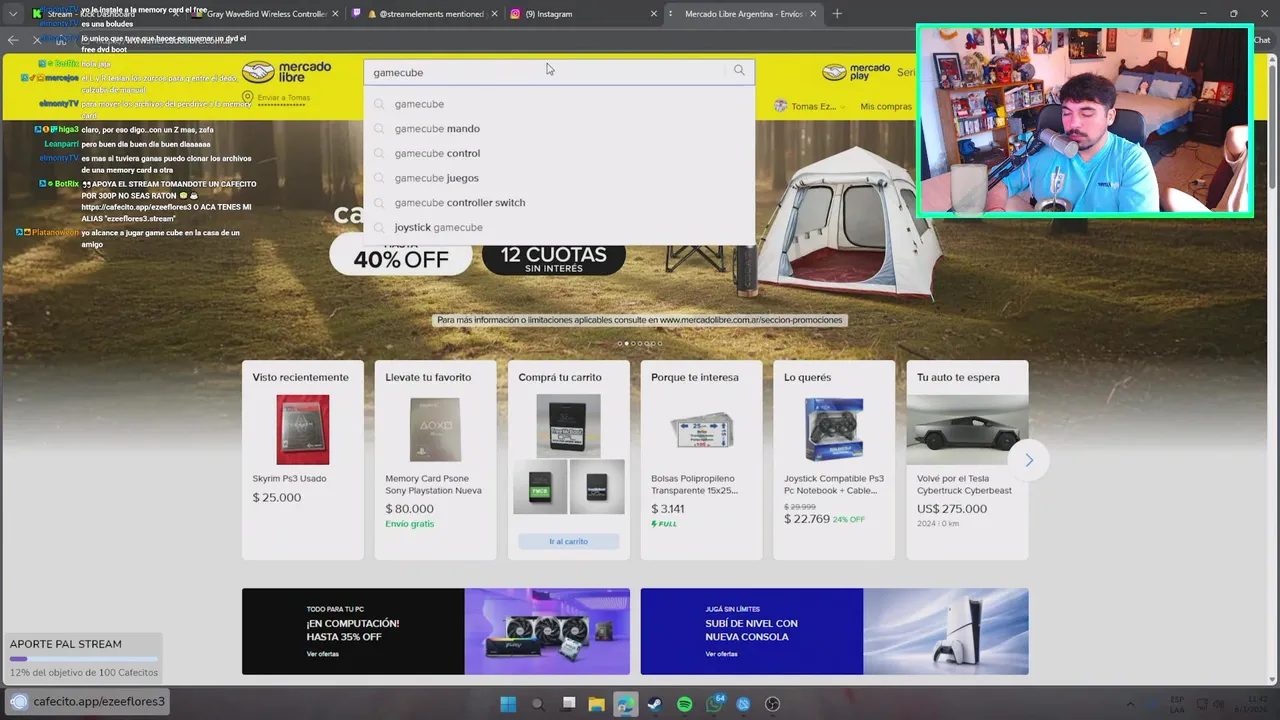1280x720 pixels.
Task: Open File Explorer from taskbar
Action: tap(596, 704)
